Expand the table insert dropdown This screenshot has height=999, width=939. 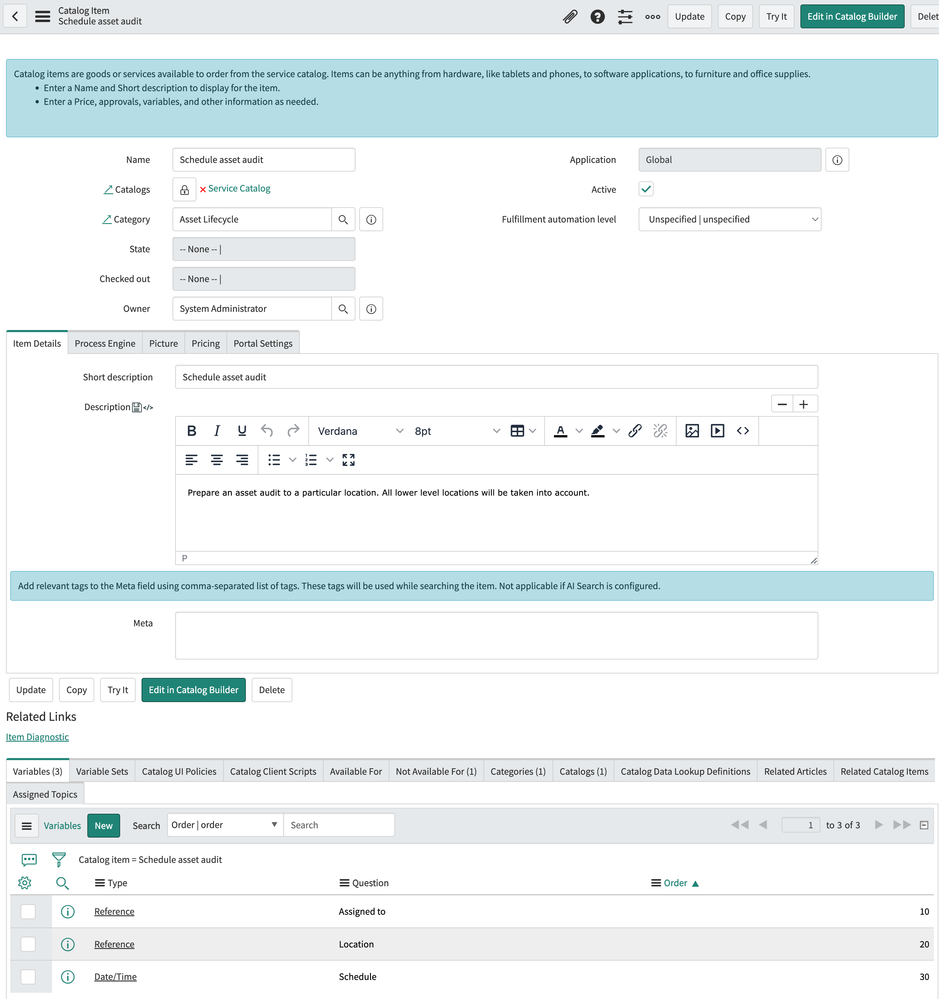click(x=533, y=431)
